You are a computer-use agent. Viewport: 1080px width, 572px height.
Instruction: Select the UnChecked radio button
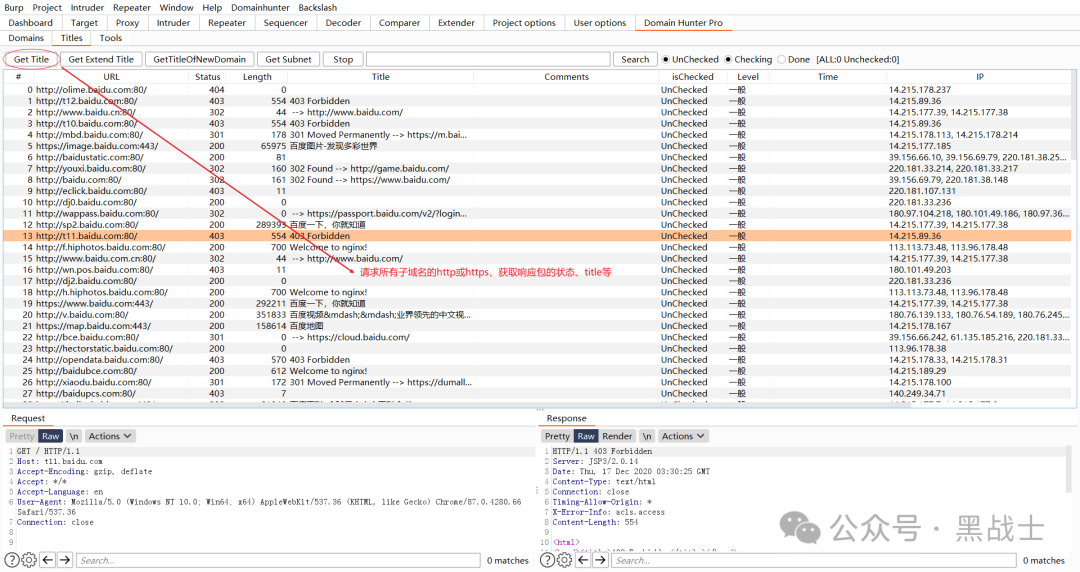666,59
